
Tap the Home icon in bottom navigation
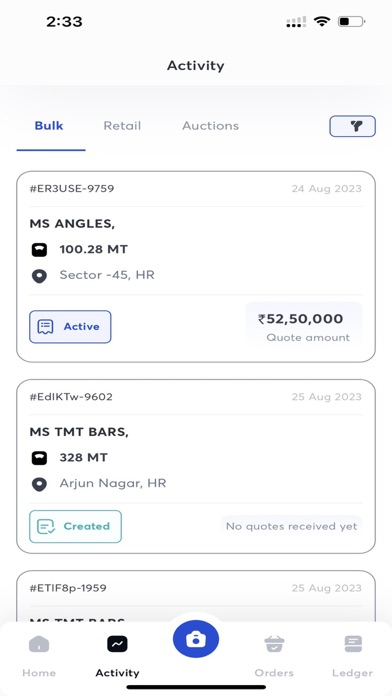[x=39, y=644]
